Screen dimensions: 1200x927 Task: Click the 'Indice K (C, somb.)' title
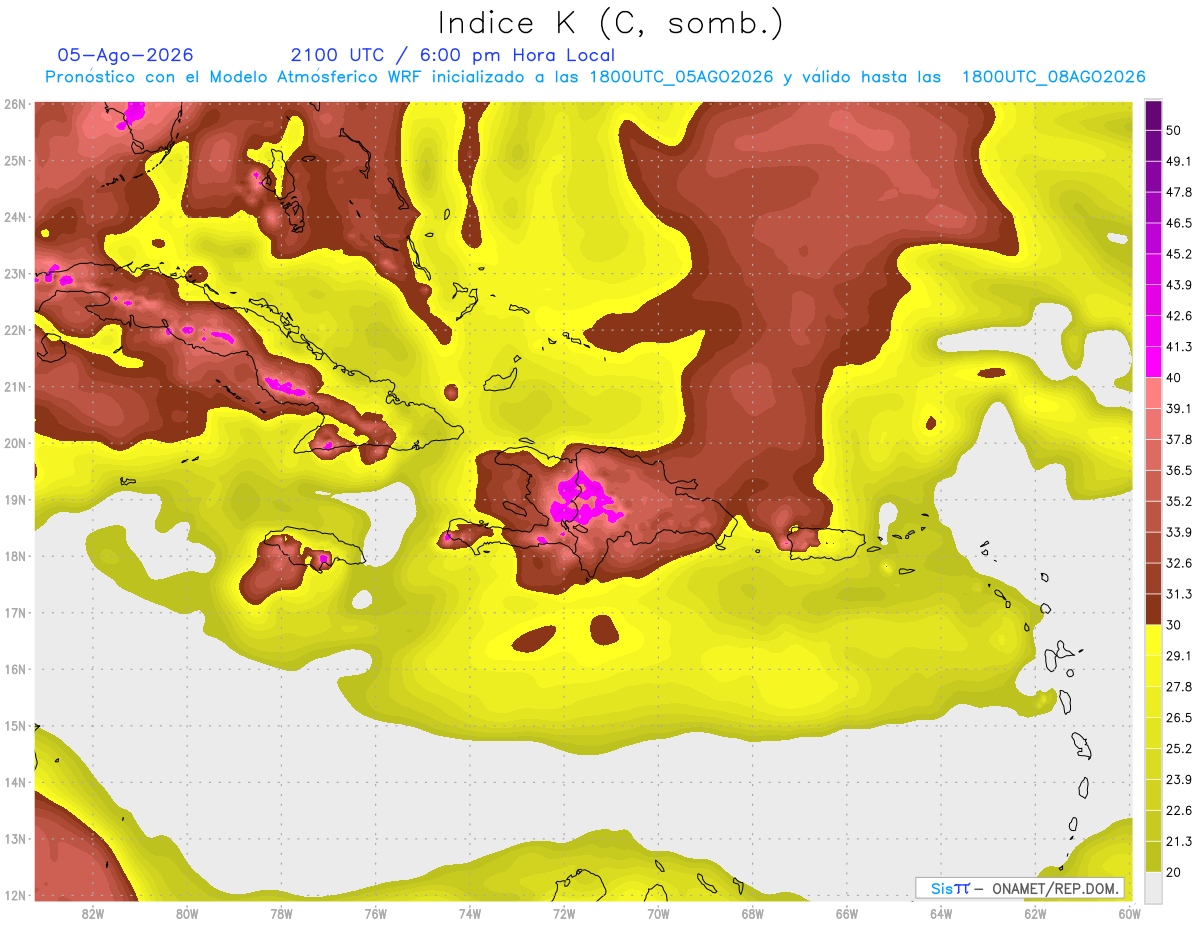tap(610, 23)
